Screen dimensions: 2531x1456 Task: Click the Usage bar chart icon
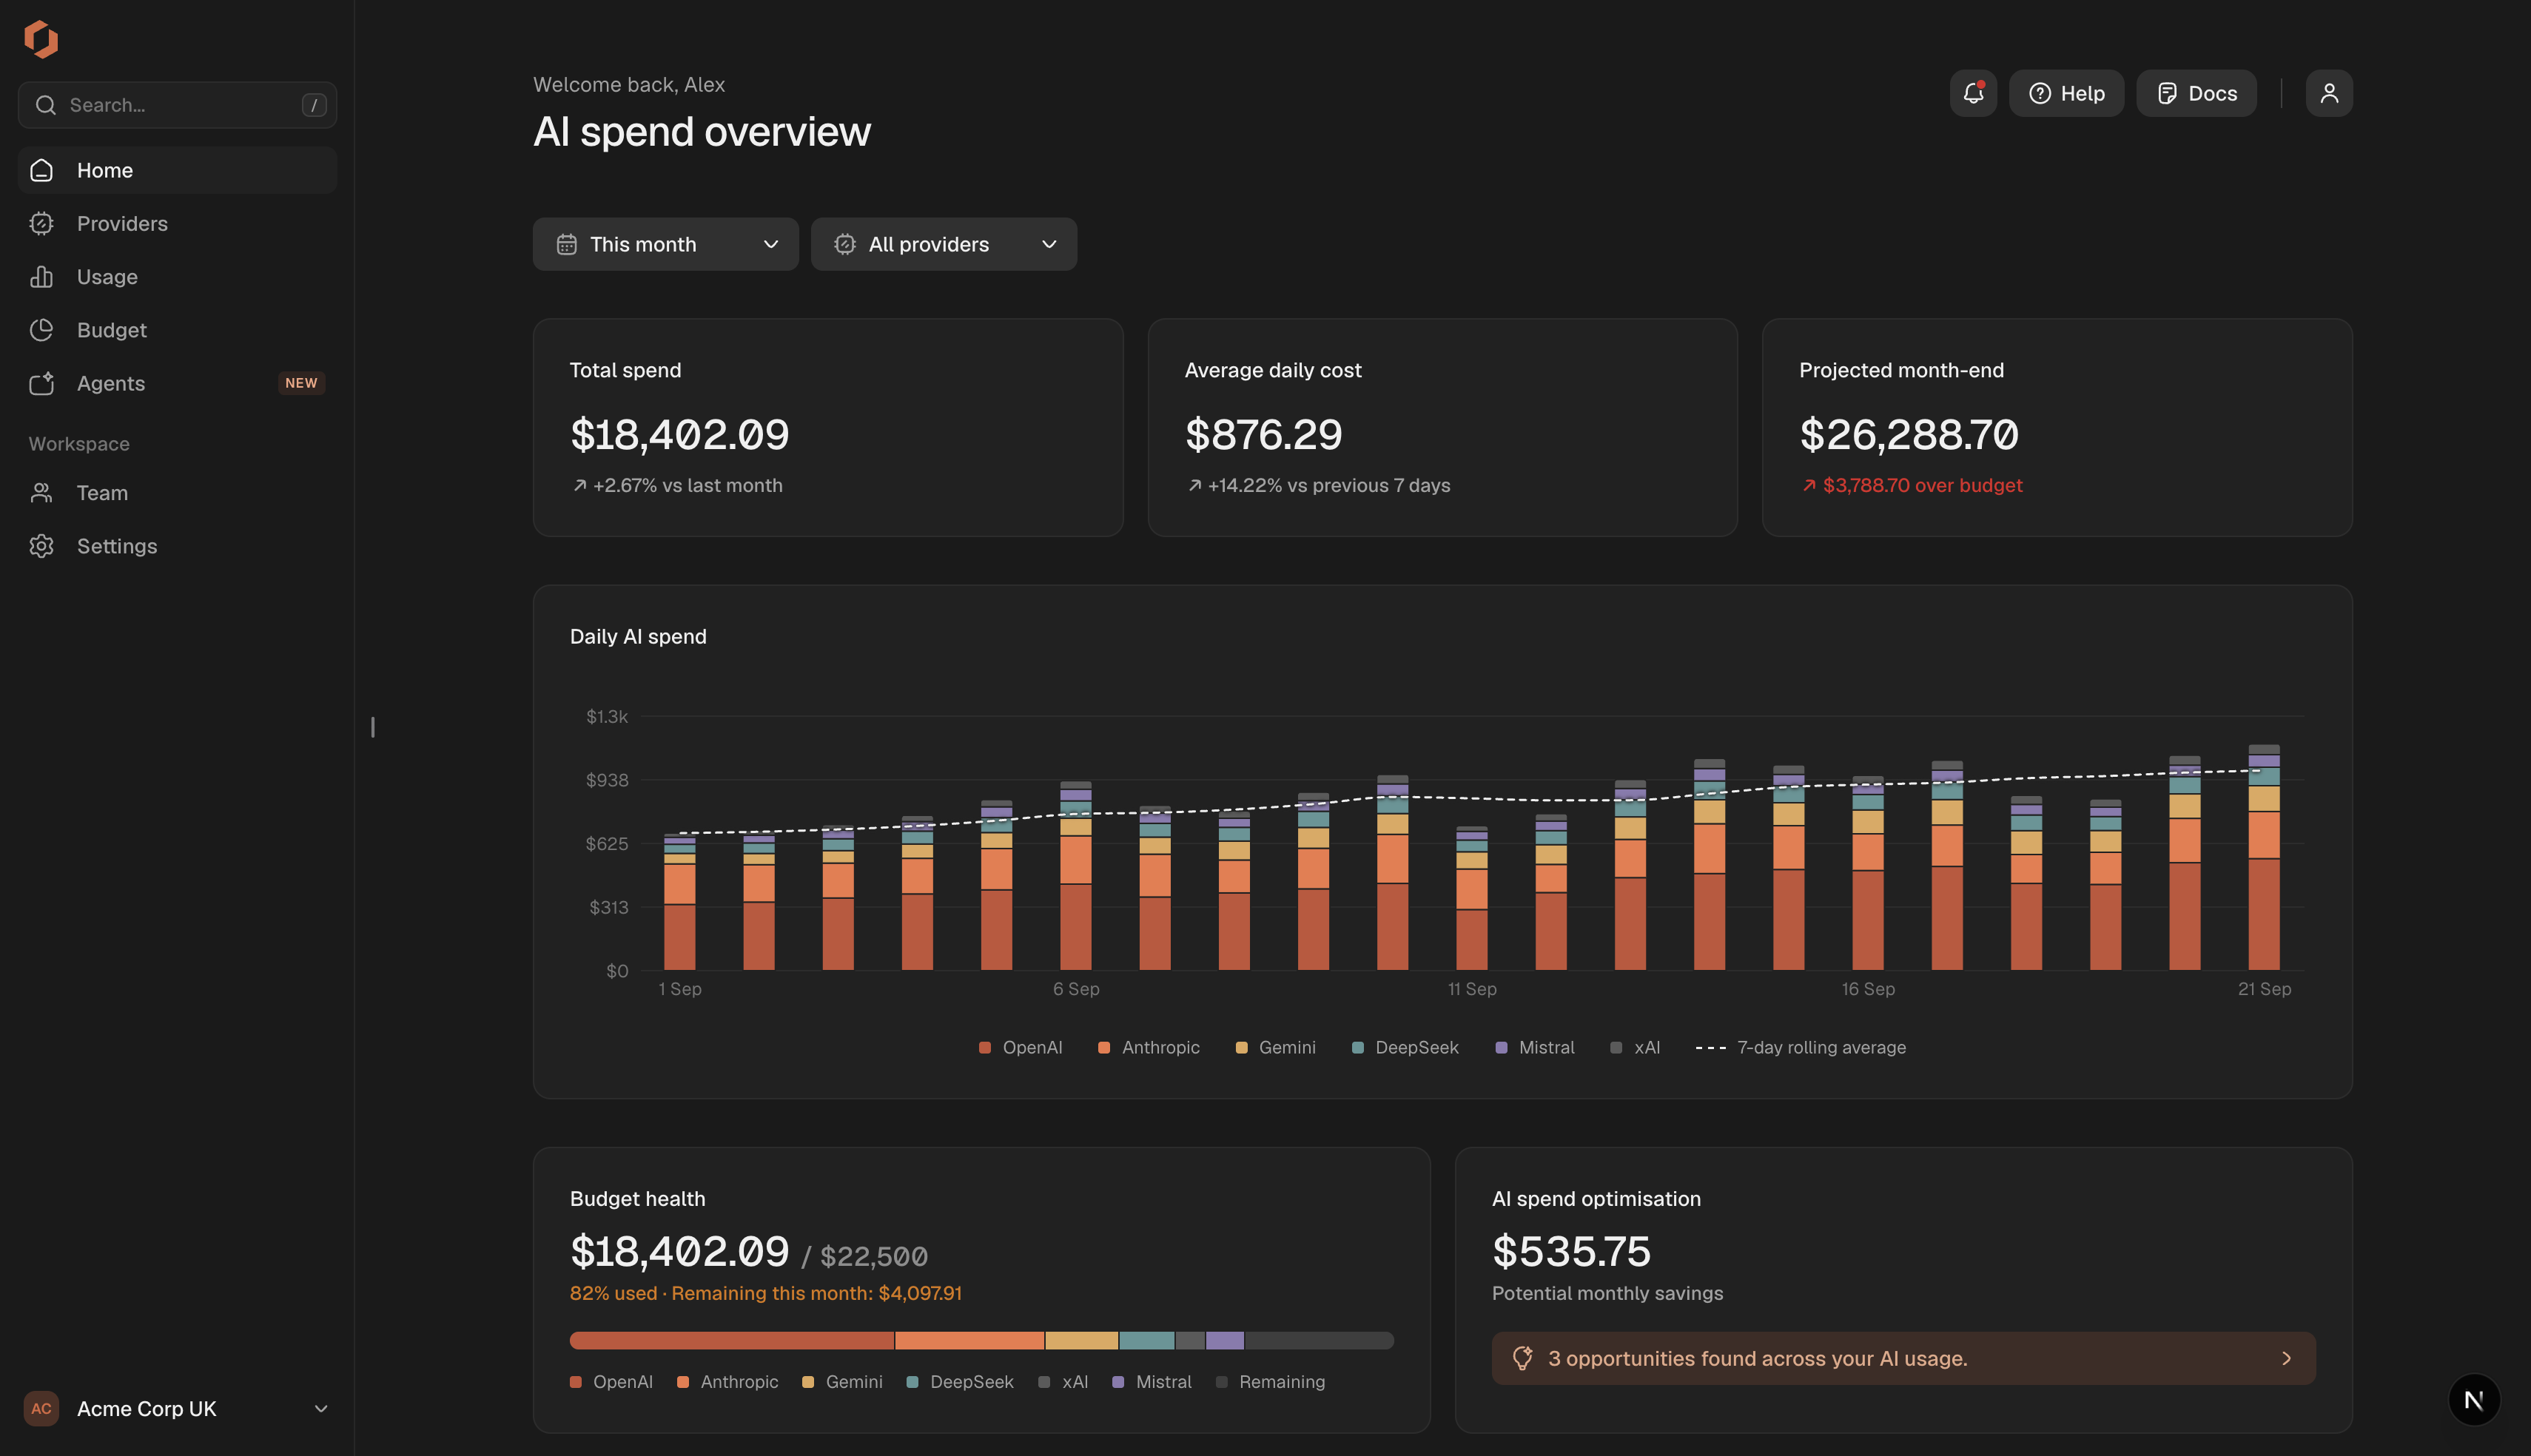point(41,277)
